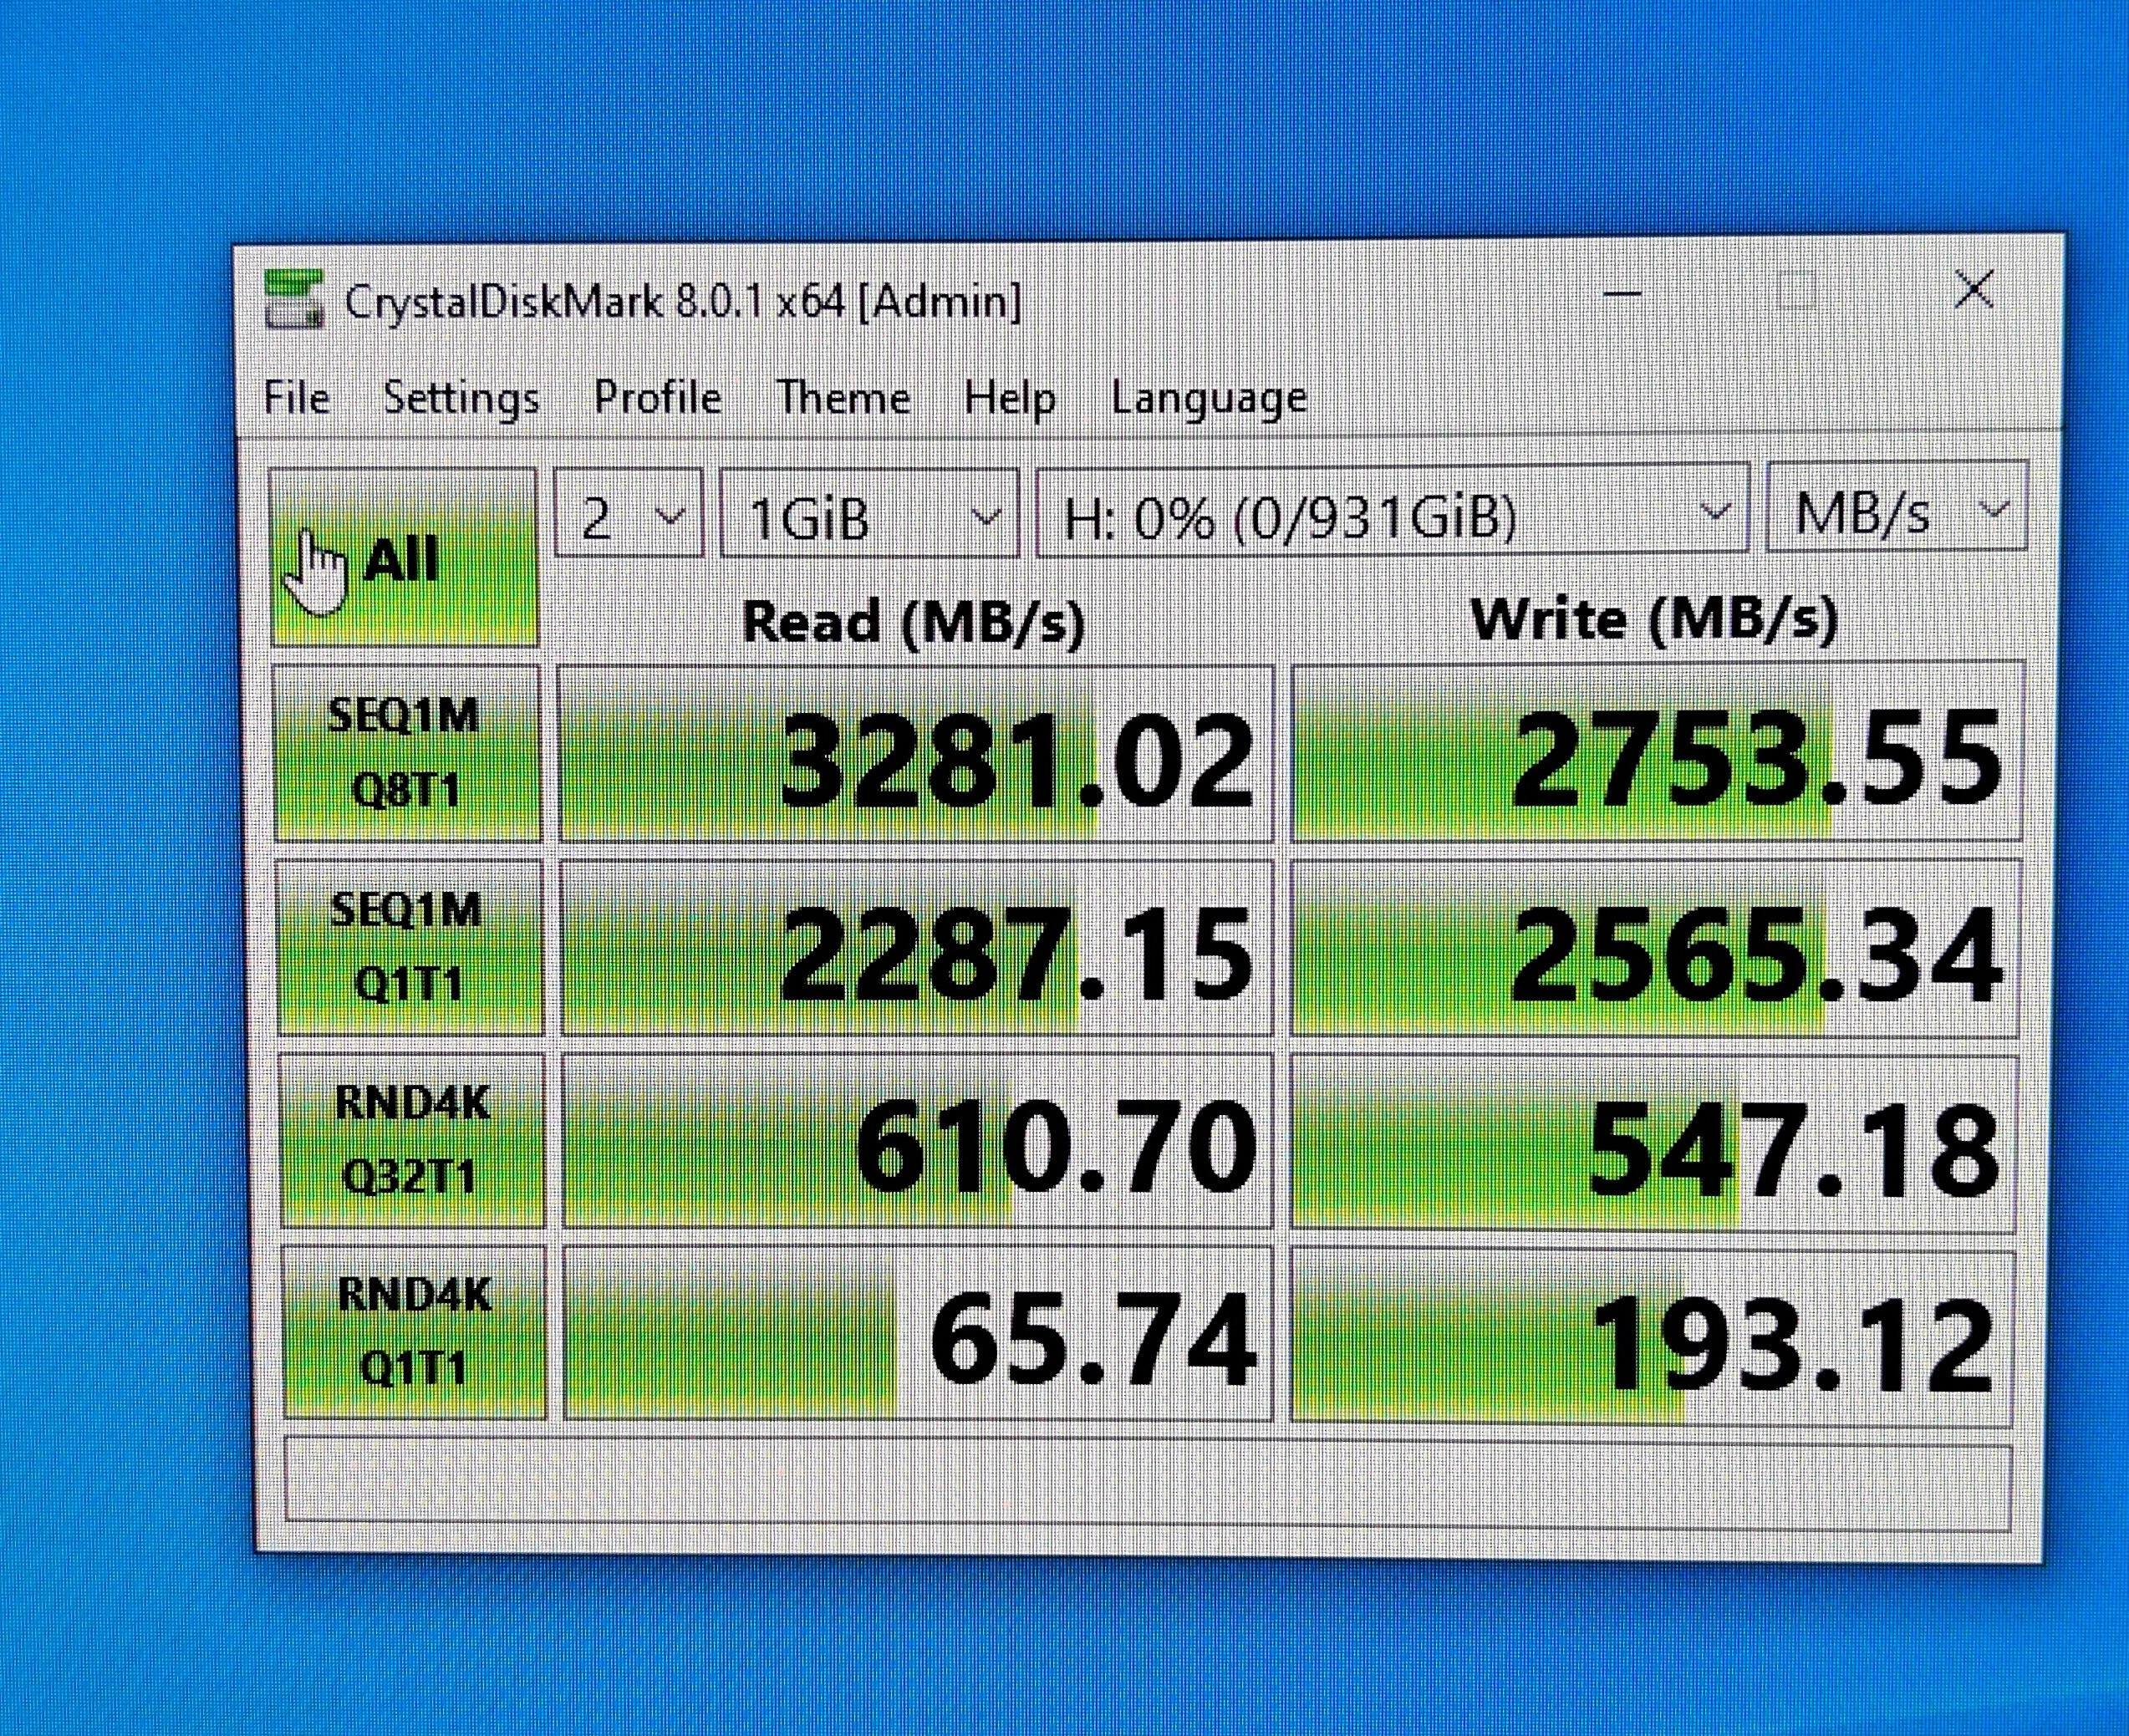Run the RND4K Q32T1 benchmark
This screenshot has height=1736, width=2129.
click(x=412, y=1140)
